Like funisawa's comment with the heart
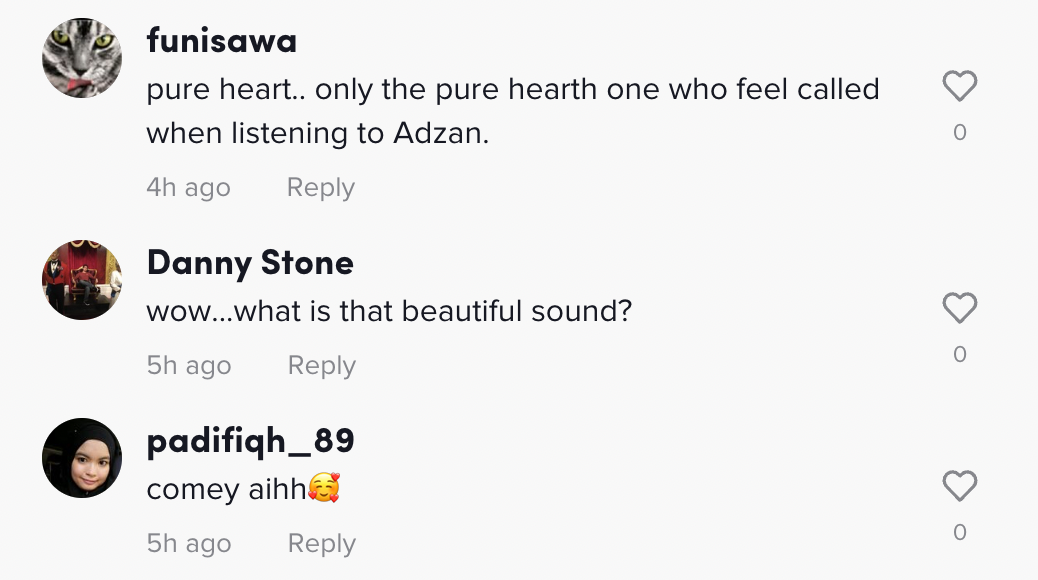Screen dimensions: 1038x580 959,88
